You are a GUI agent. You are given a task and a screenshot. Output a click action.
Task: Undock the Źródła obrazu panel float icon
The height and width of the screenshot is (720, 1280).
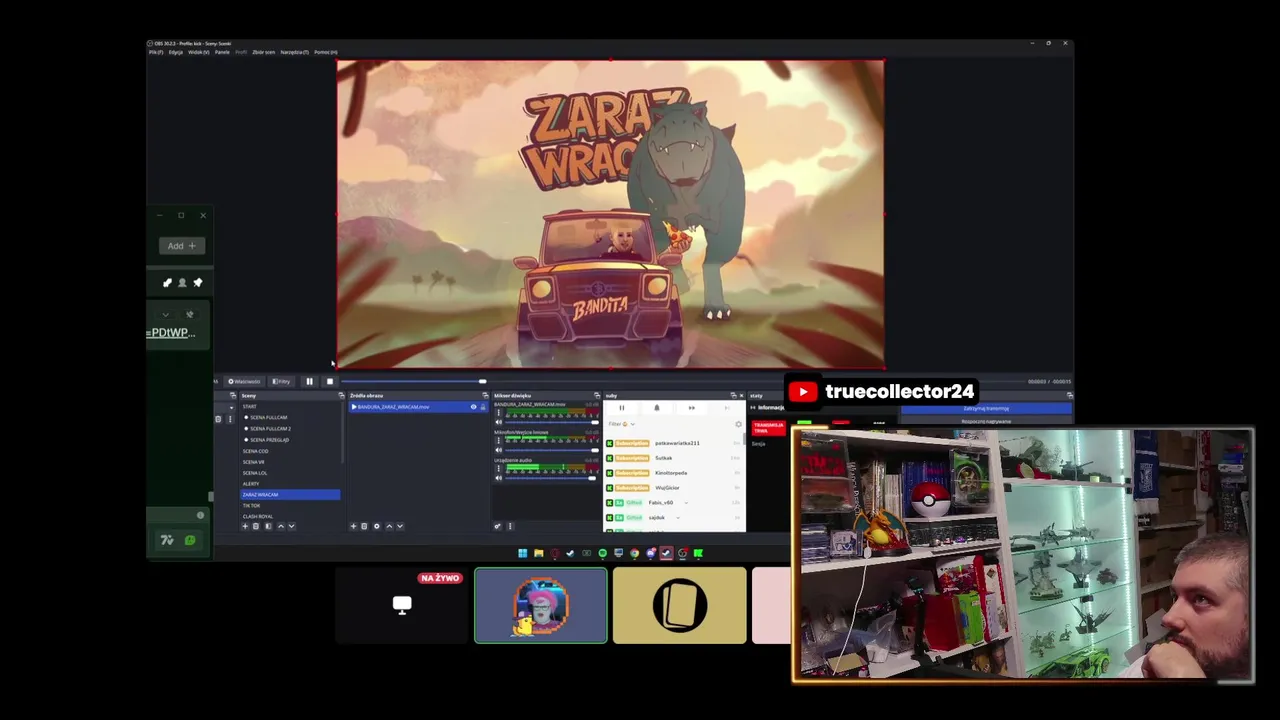coord(485,396)
